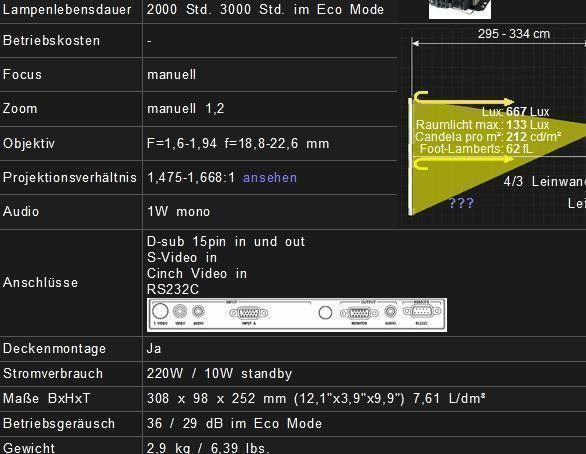Select '2,9 kg / 6,39 lbs.' weight value
The image size is (586, 454).
(209, 448)
